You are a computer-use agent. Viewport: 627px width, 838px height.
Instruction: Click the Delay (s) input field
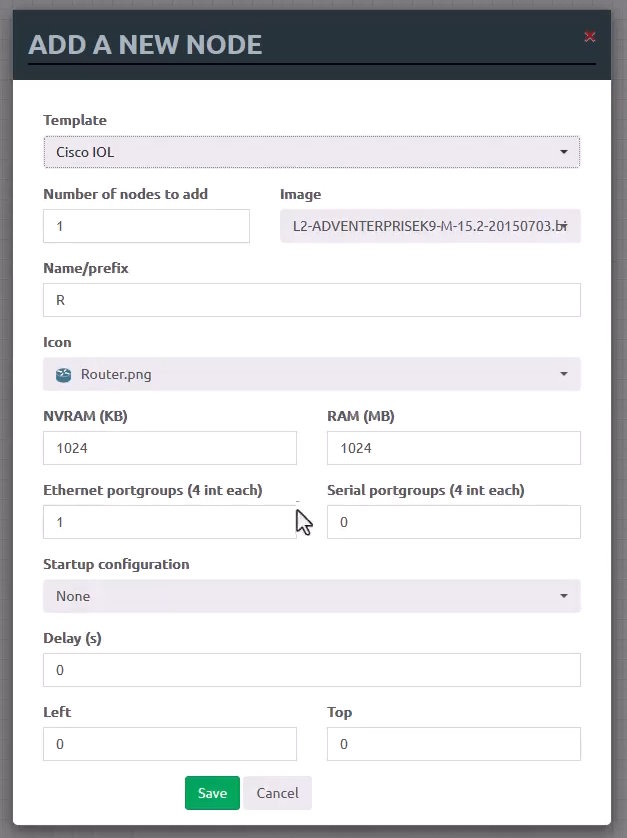312,670
